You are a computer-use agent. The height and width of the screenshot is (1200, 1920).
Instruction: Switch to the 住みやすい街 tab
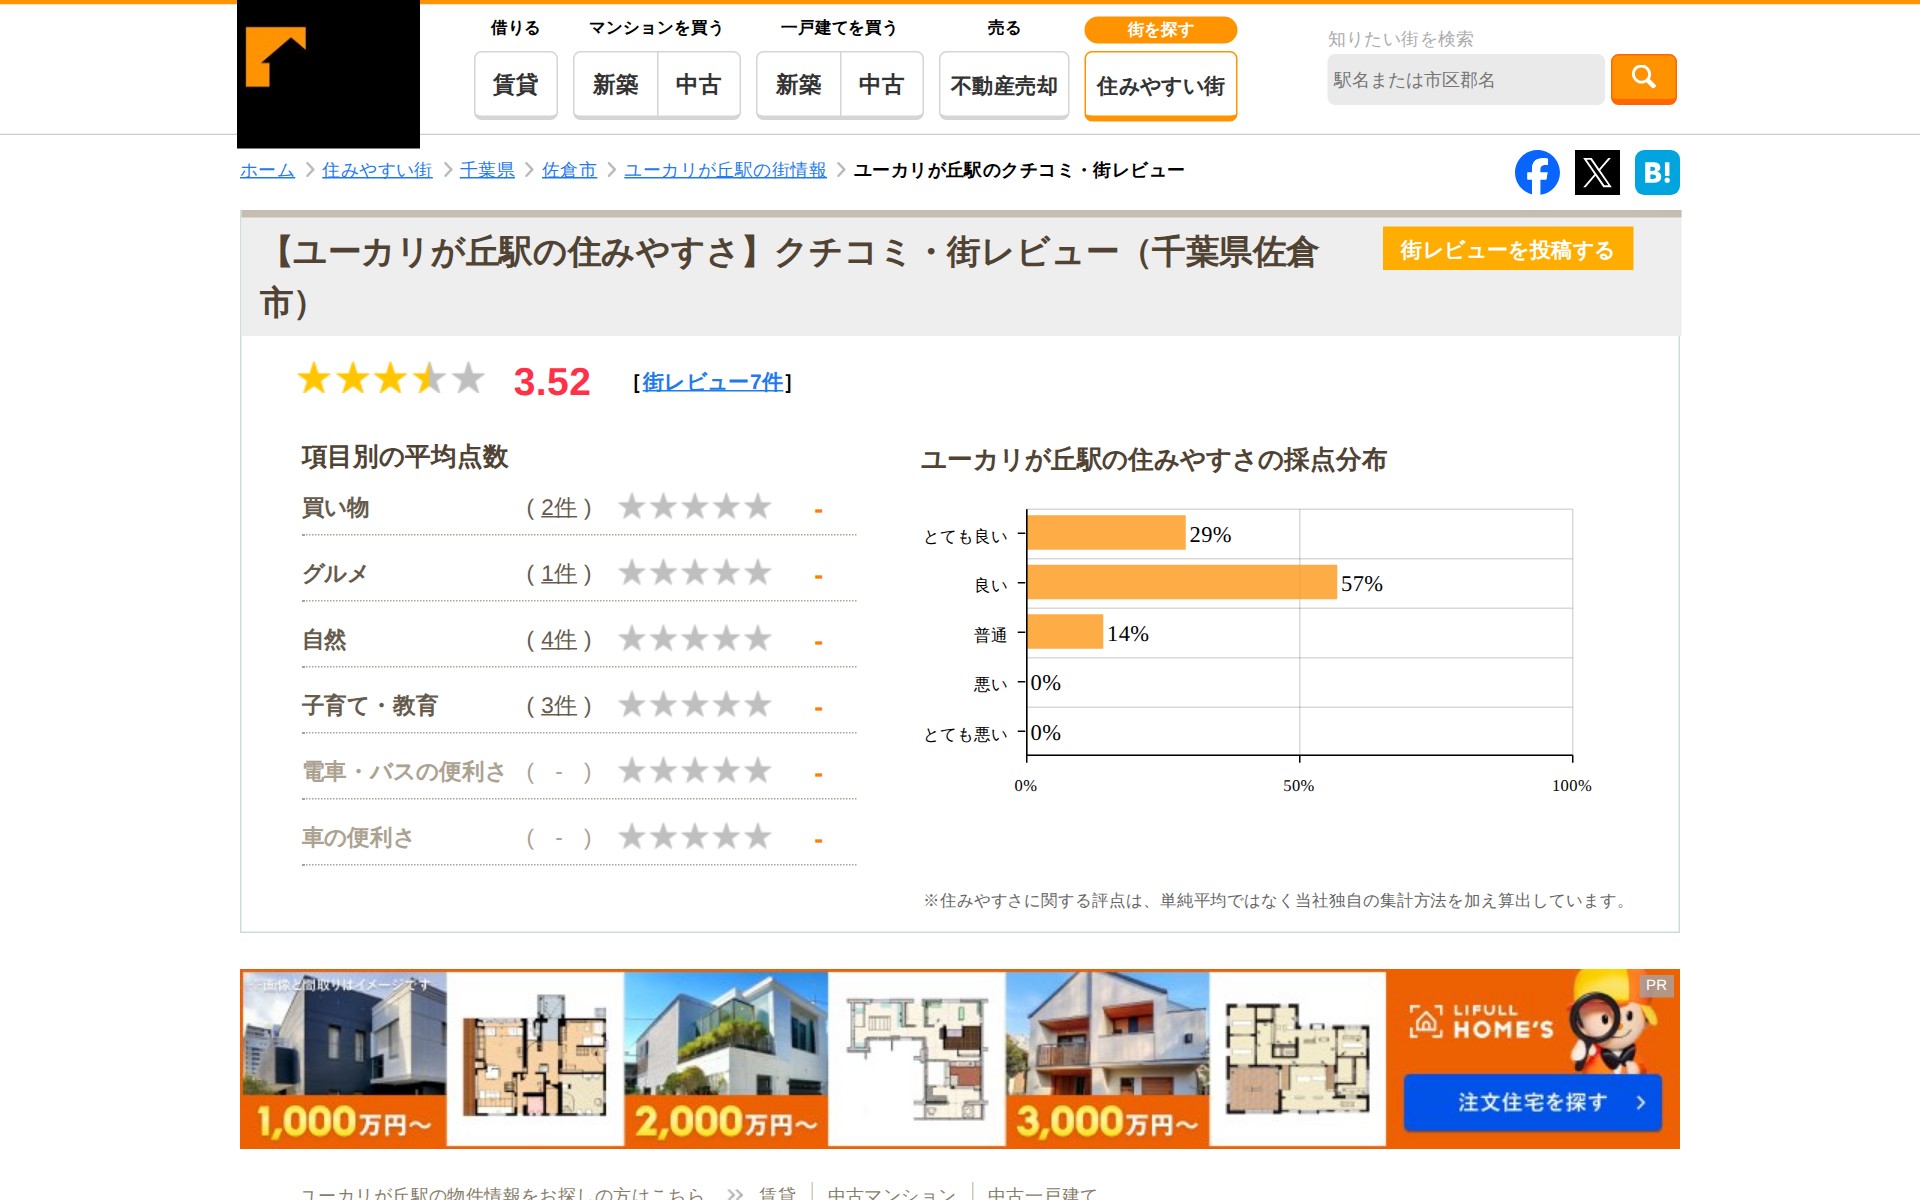click(x=1159, y=87)
